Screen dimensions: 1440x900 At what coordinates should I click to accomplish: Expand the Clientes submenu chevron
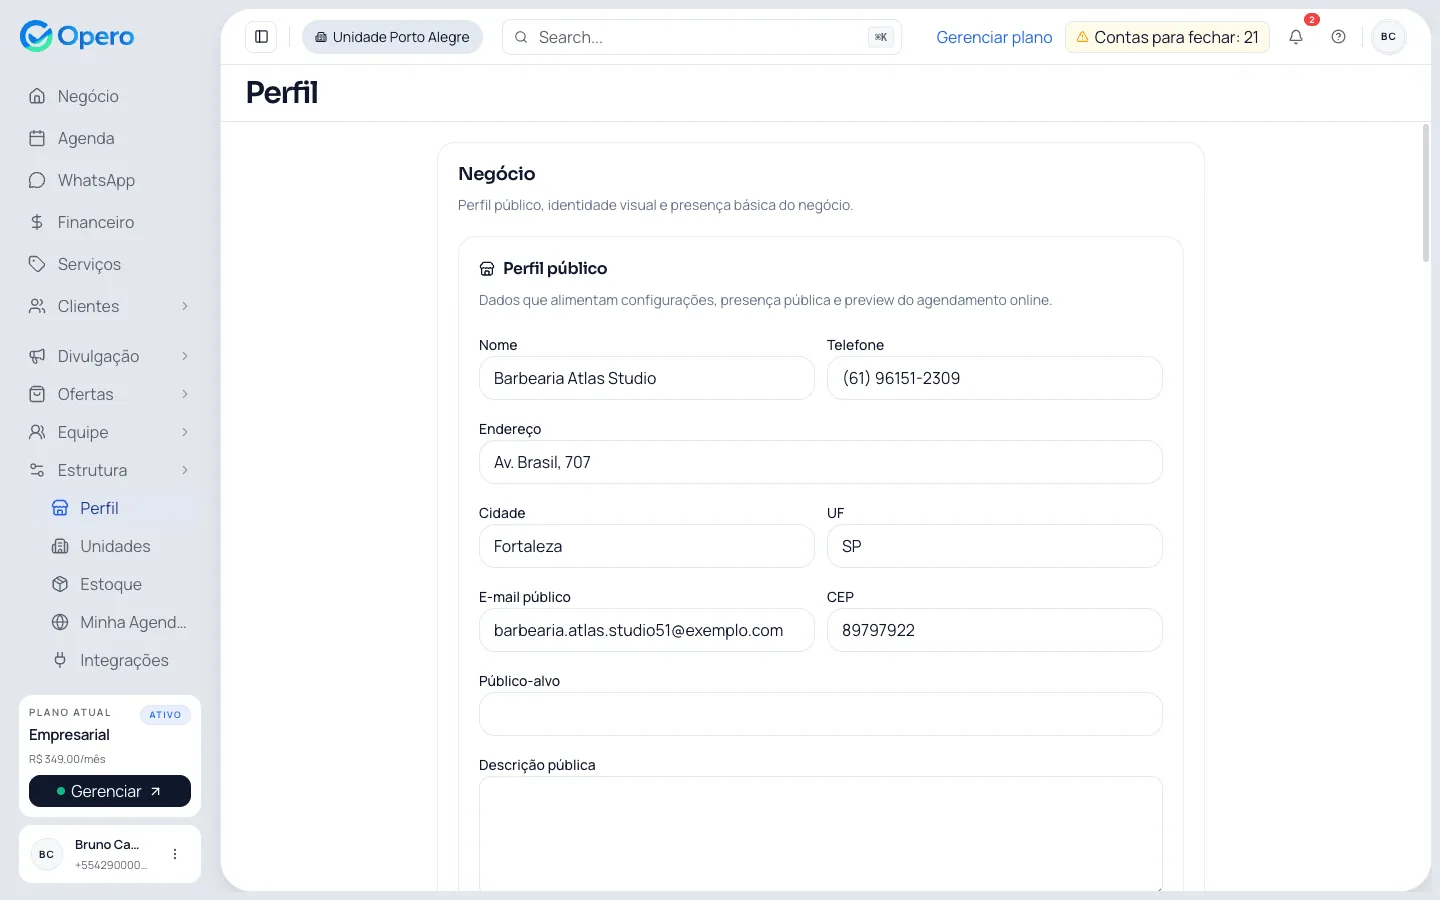[x=185, y=306]
